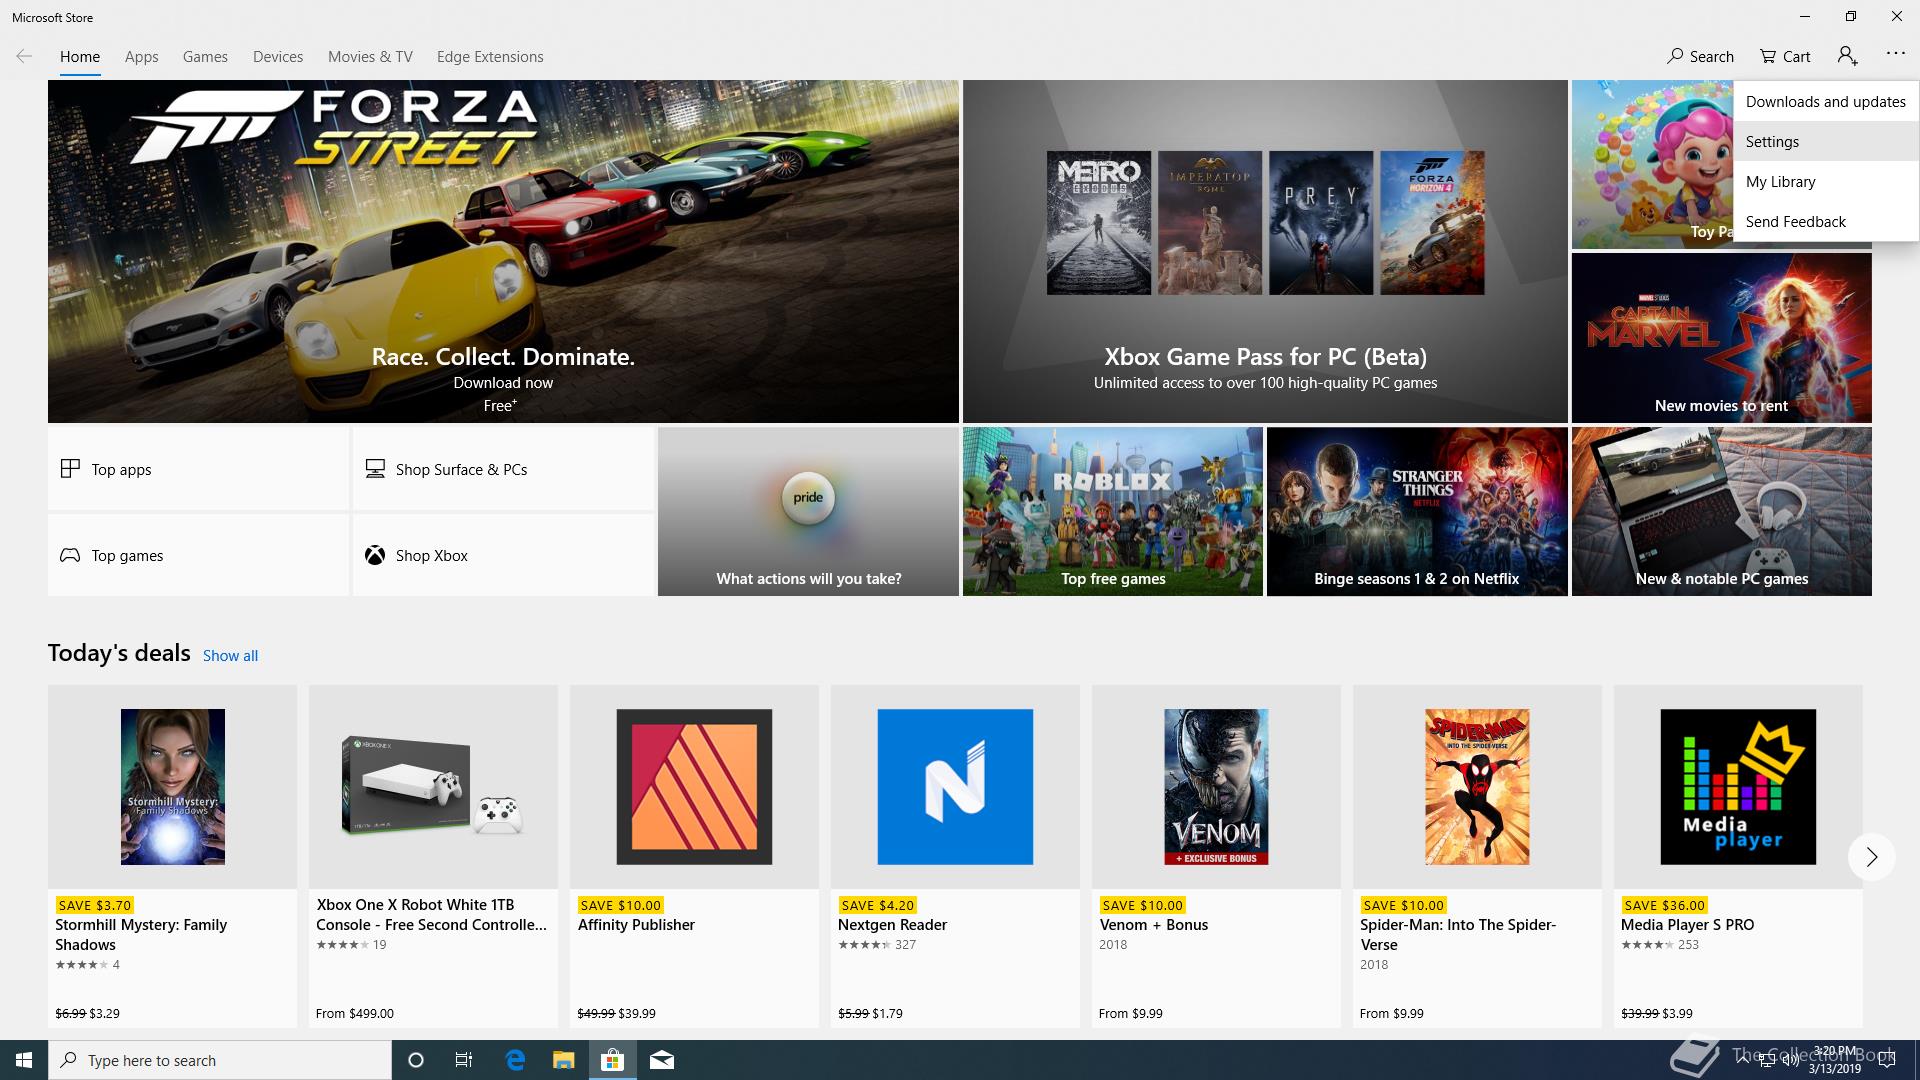Viewport: 1920px width, 1080px height.
Task: Choose Downloads and updates menu entry
Action: pos(1825,101)
